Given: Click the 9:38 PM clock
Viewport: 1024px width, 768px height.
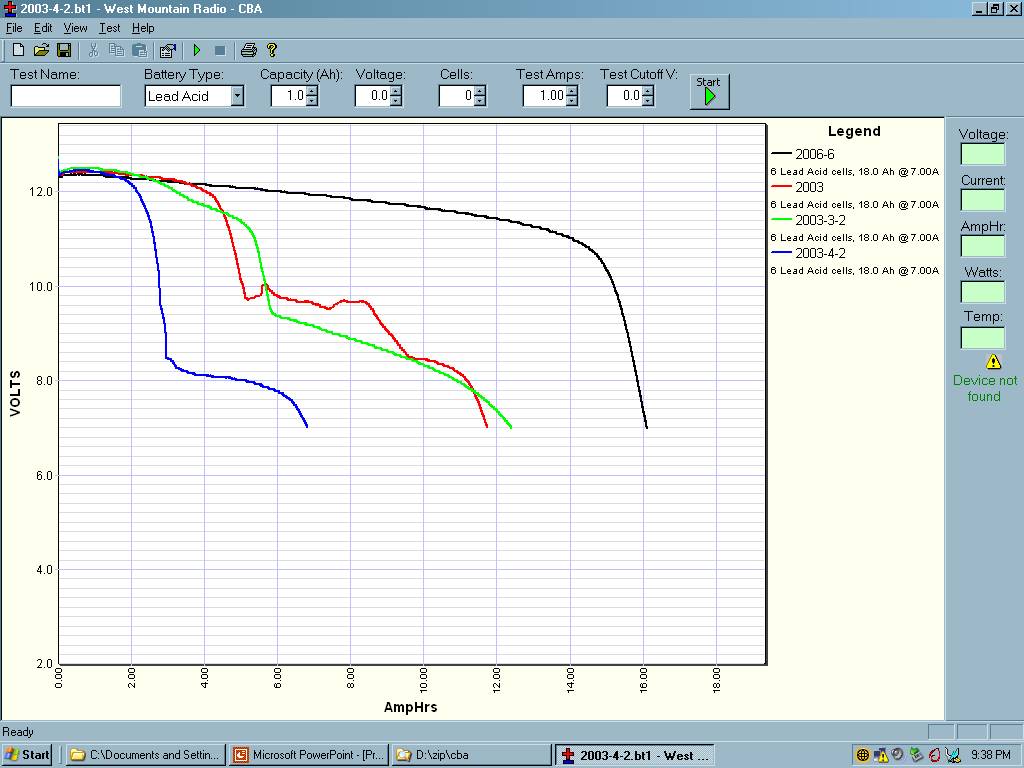Looking at the screenshot, I should (x=991, y=755).
